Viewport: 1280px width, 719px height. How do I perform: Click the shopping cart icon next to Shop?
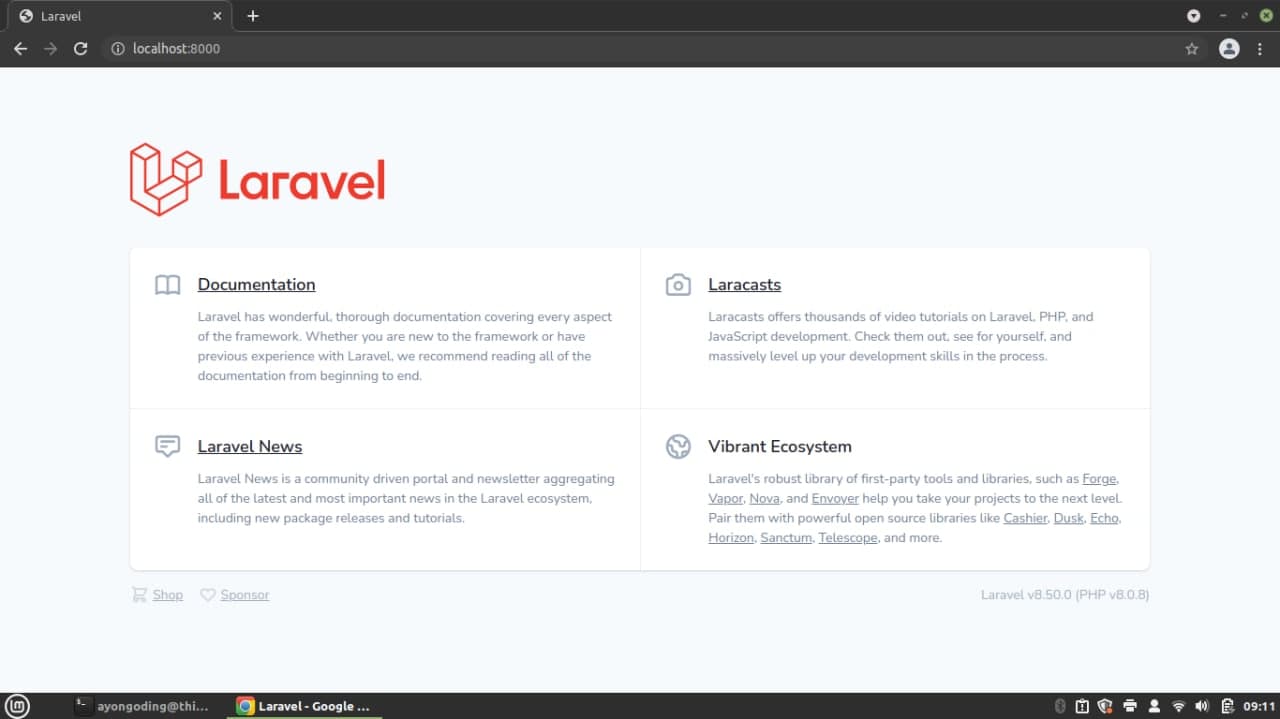coord(138,594)
